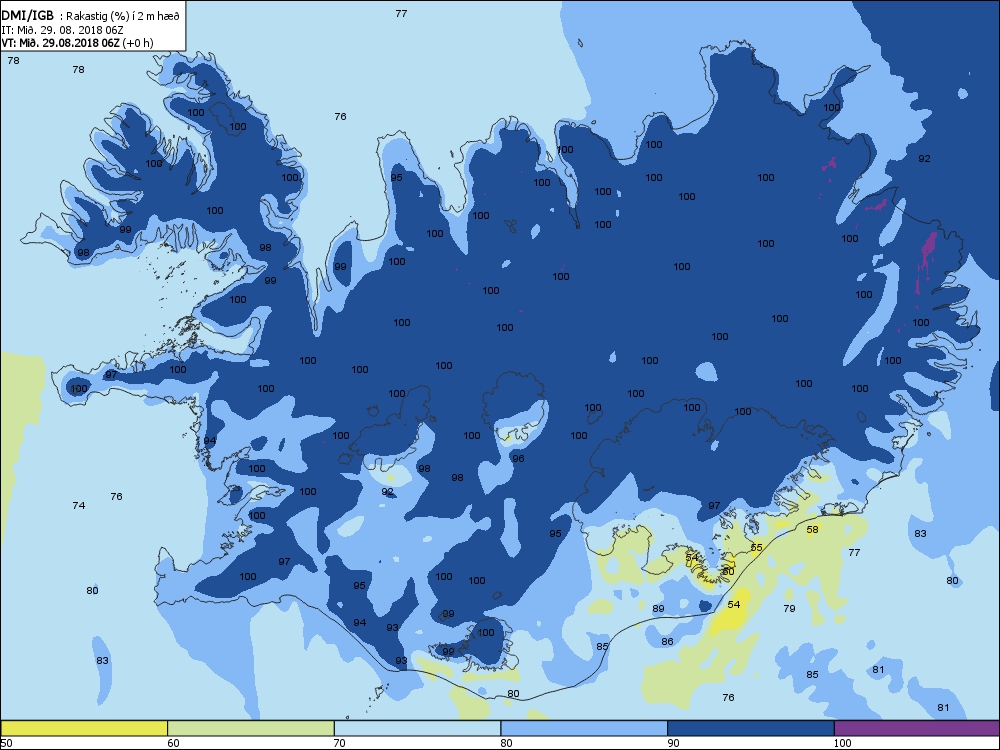Click the humidity value '86' on the map
Screen dimensions: 1000x750
pyautogui.click(x=667, y=641)
